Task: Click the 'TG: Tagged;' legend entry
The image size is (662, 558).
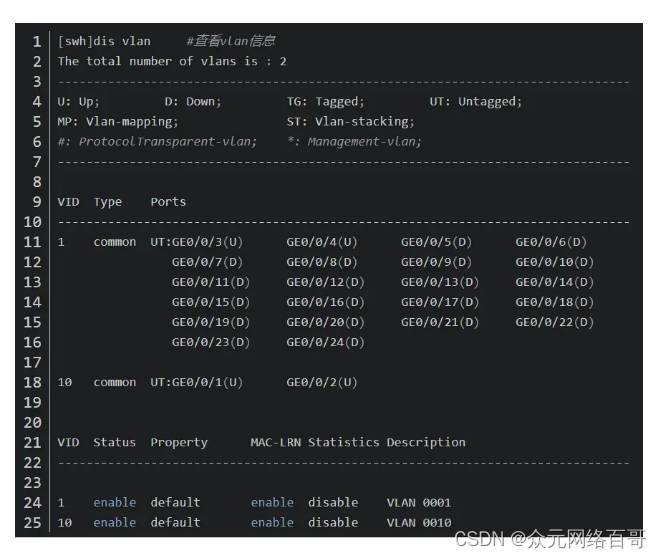Action: point(326,102)
